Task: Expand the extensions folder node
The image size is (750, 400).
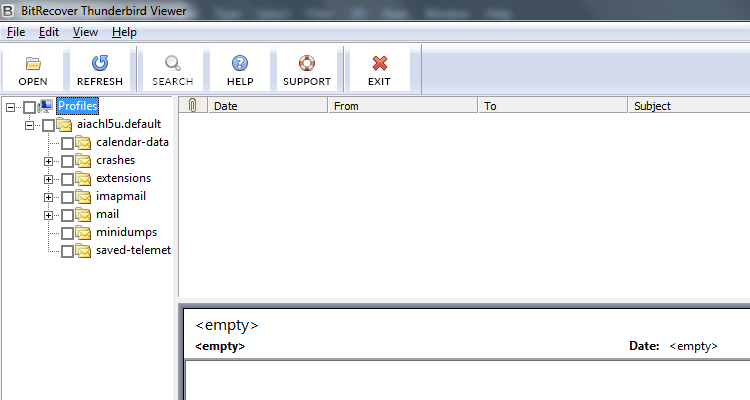Action: coord(48,179)
